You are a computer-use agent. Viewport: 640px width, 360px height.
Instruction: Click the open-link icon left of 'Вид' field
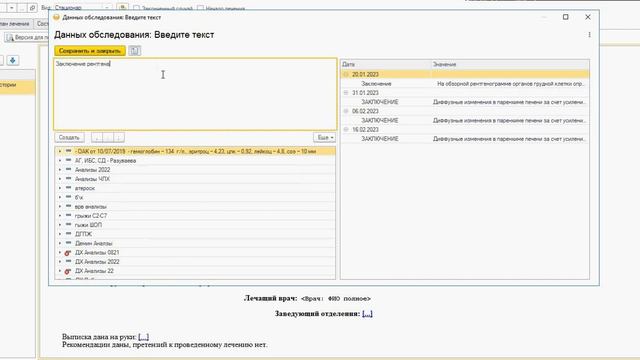point(32,8)
